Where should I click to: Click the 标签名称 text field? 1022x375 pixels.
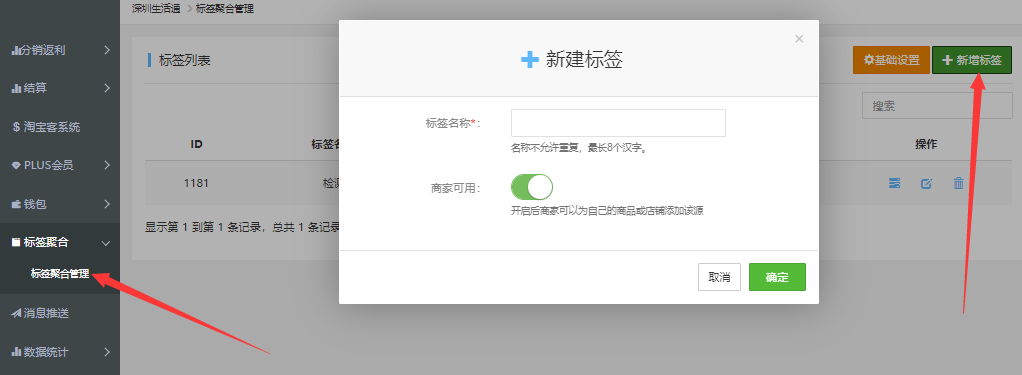pyautogui.click(x=618, y=123)
